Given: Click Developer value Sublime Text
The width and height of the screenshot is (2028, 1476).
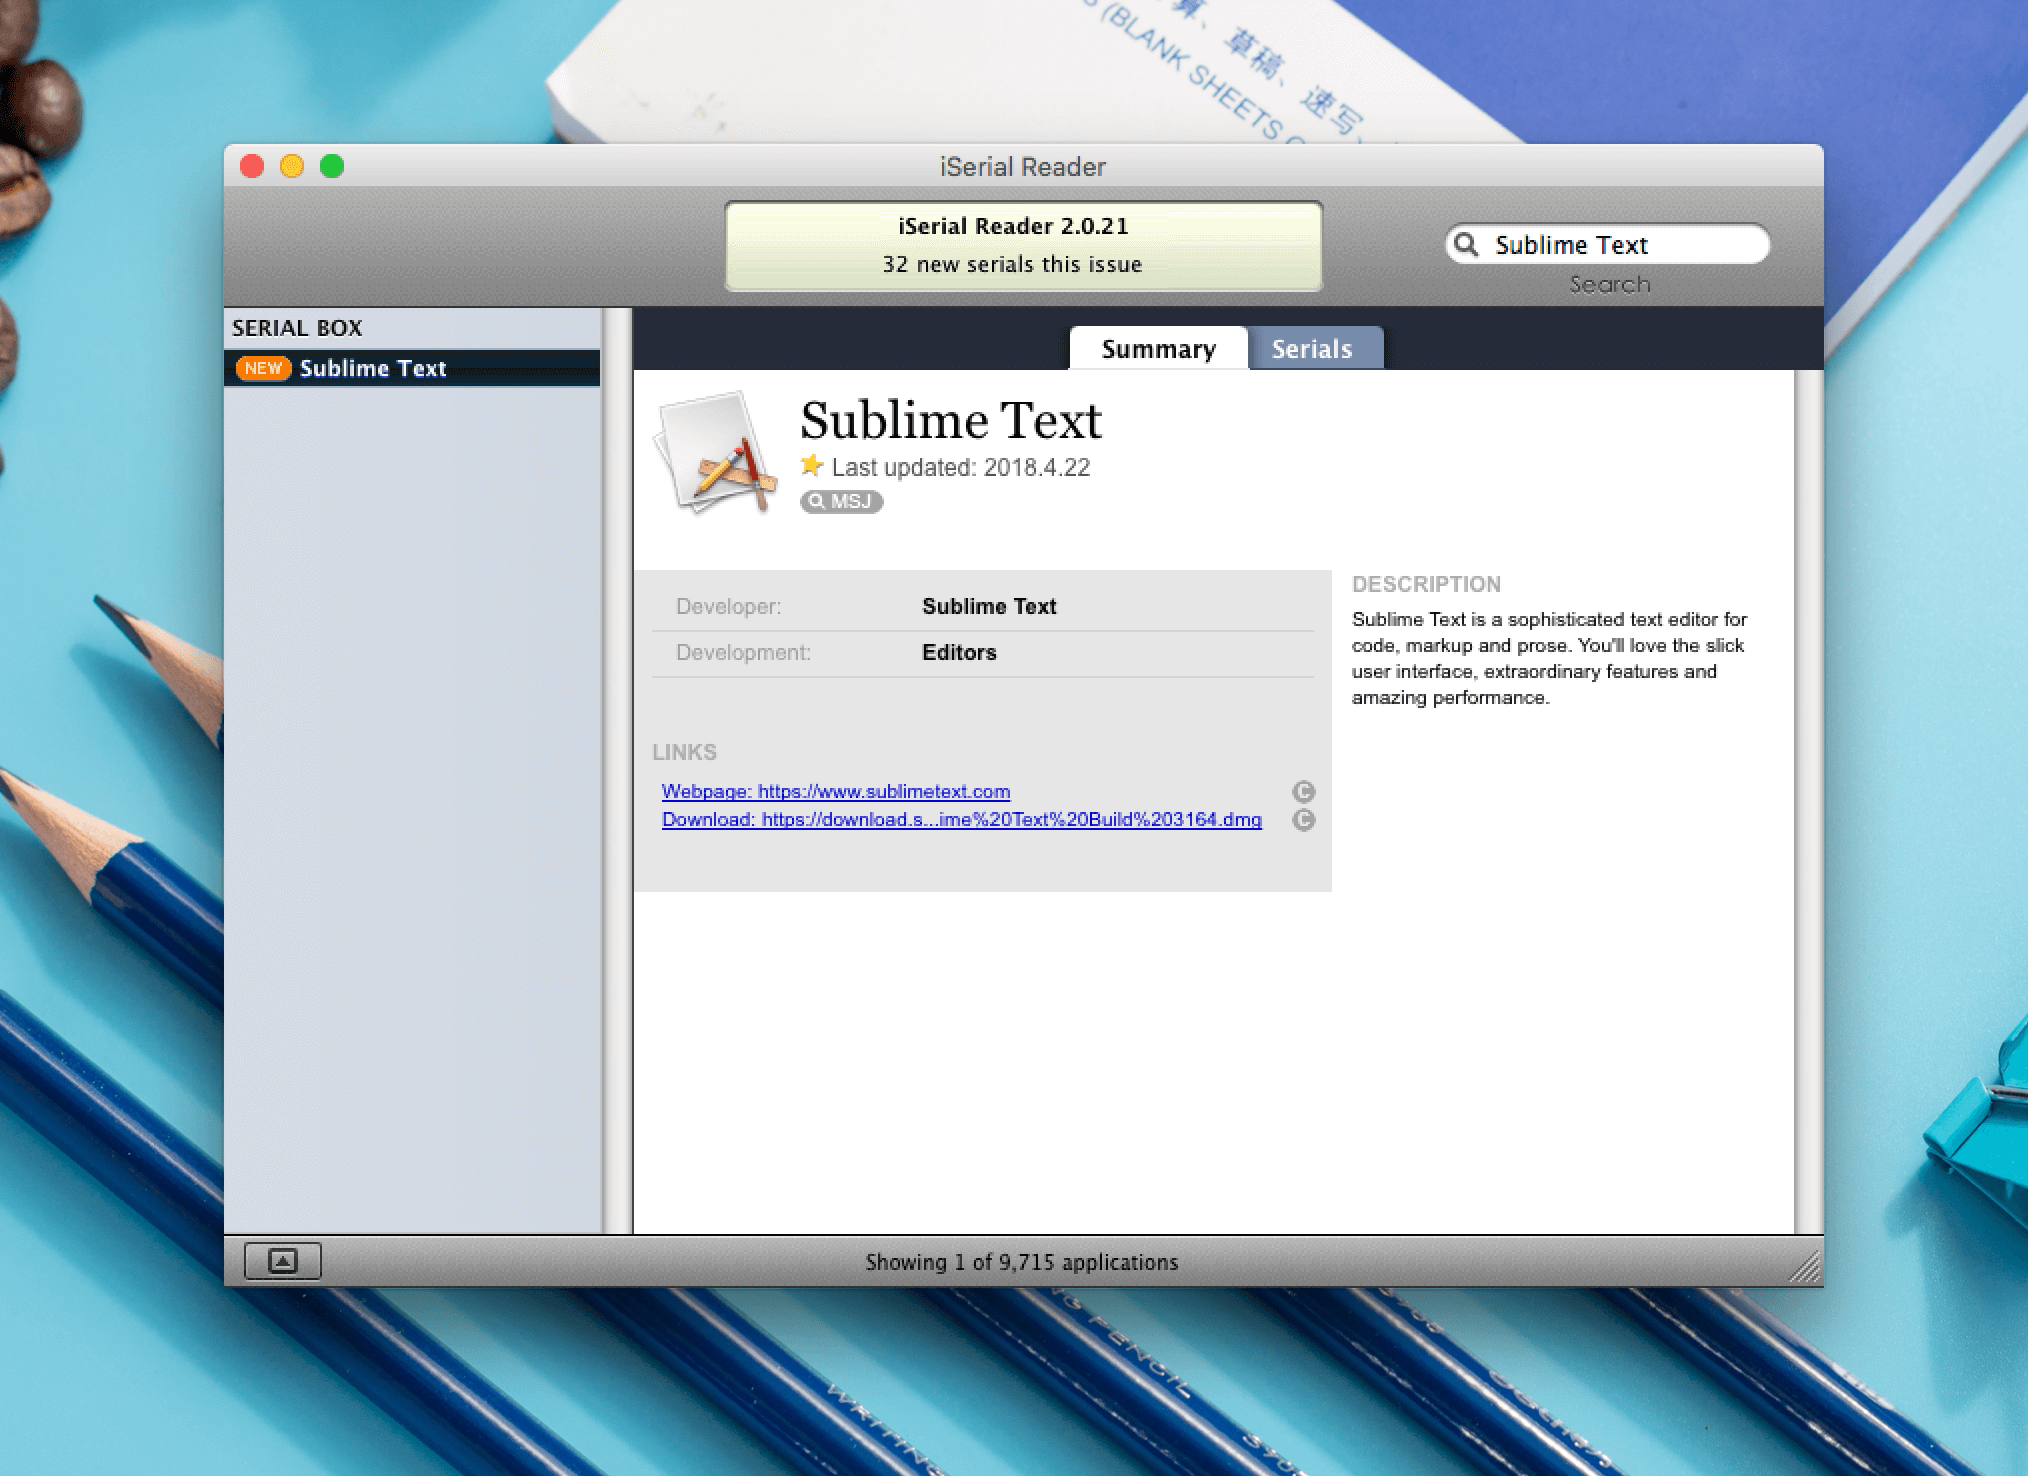Looking at the screenshot, I should click(989, 606).
